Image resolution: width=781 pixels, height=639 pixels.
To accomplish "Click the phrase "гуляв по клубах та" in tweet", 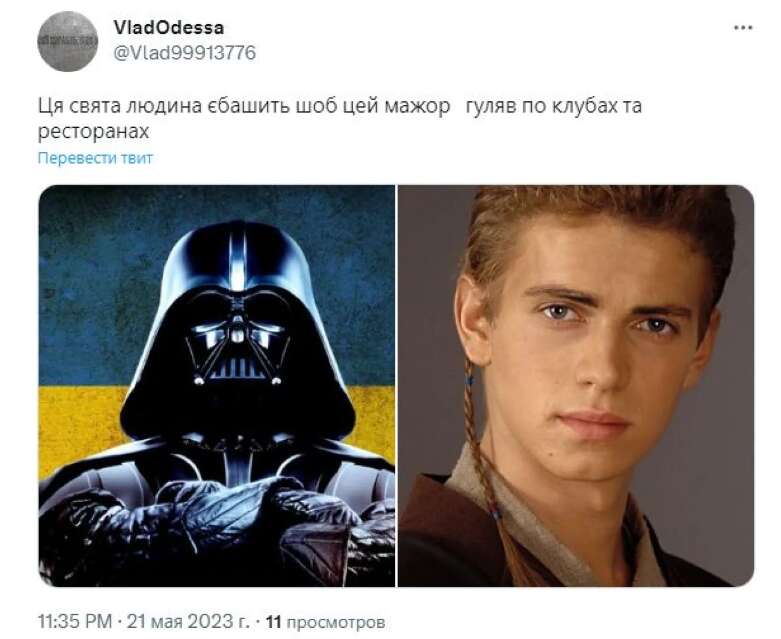I will [x=554, y=106].
